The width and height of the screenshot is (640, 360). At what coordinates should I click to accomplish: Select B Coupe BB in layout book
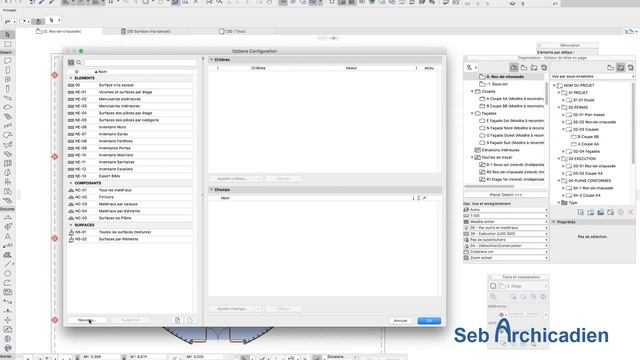[585, 137]
